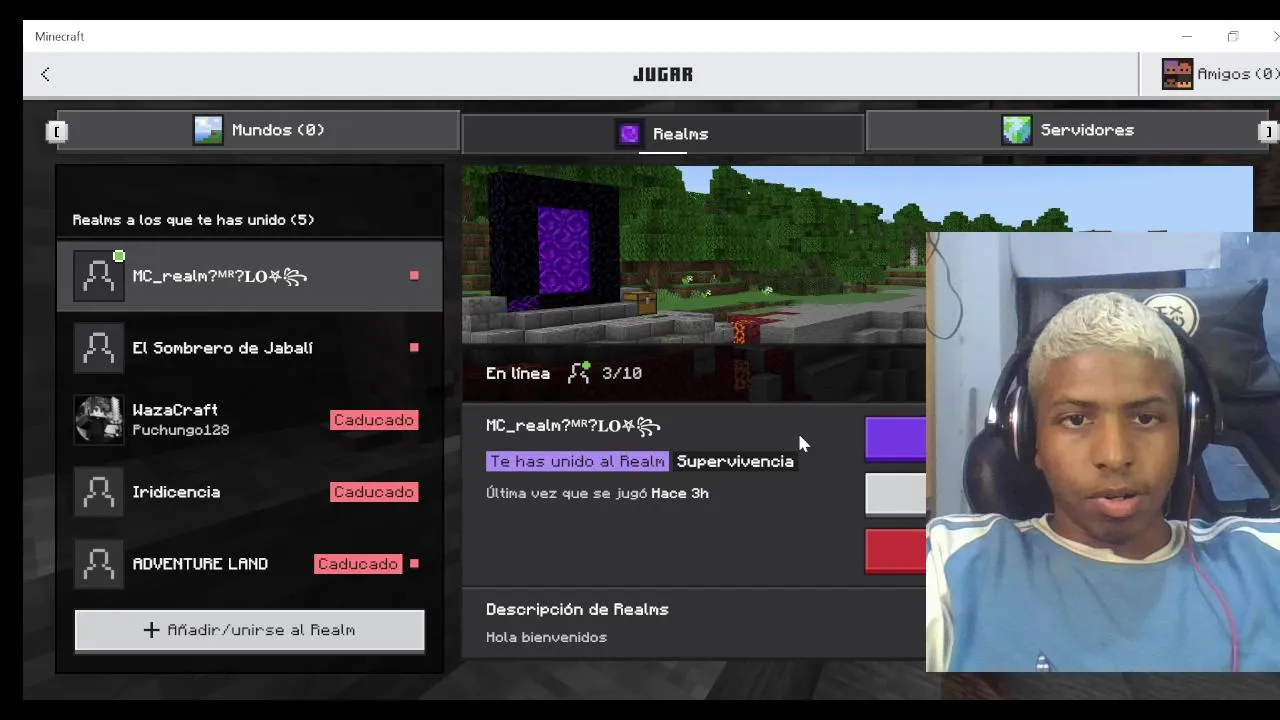The width and height of the screenshot is (1280, 720).
Task: Select the Realms tab
Action: pyautogui.click(x=663, y=134)
